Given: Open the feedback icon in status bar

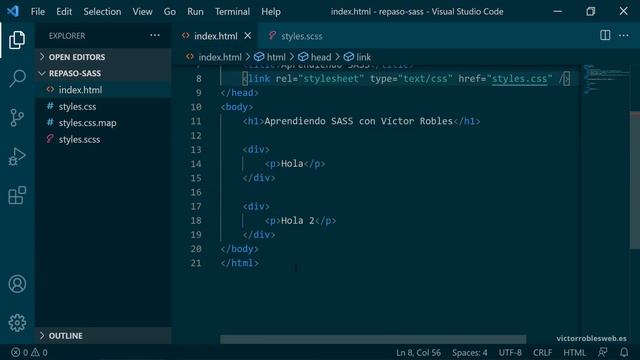Looking at the screenshot, I should click(x=602, y=352).
